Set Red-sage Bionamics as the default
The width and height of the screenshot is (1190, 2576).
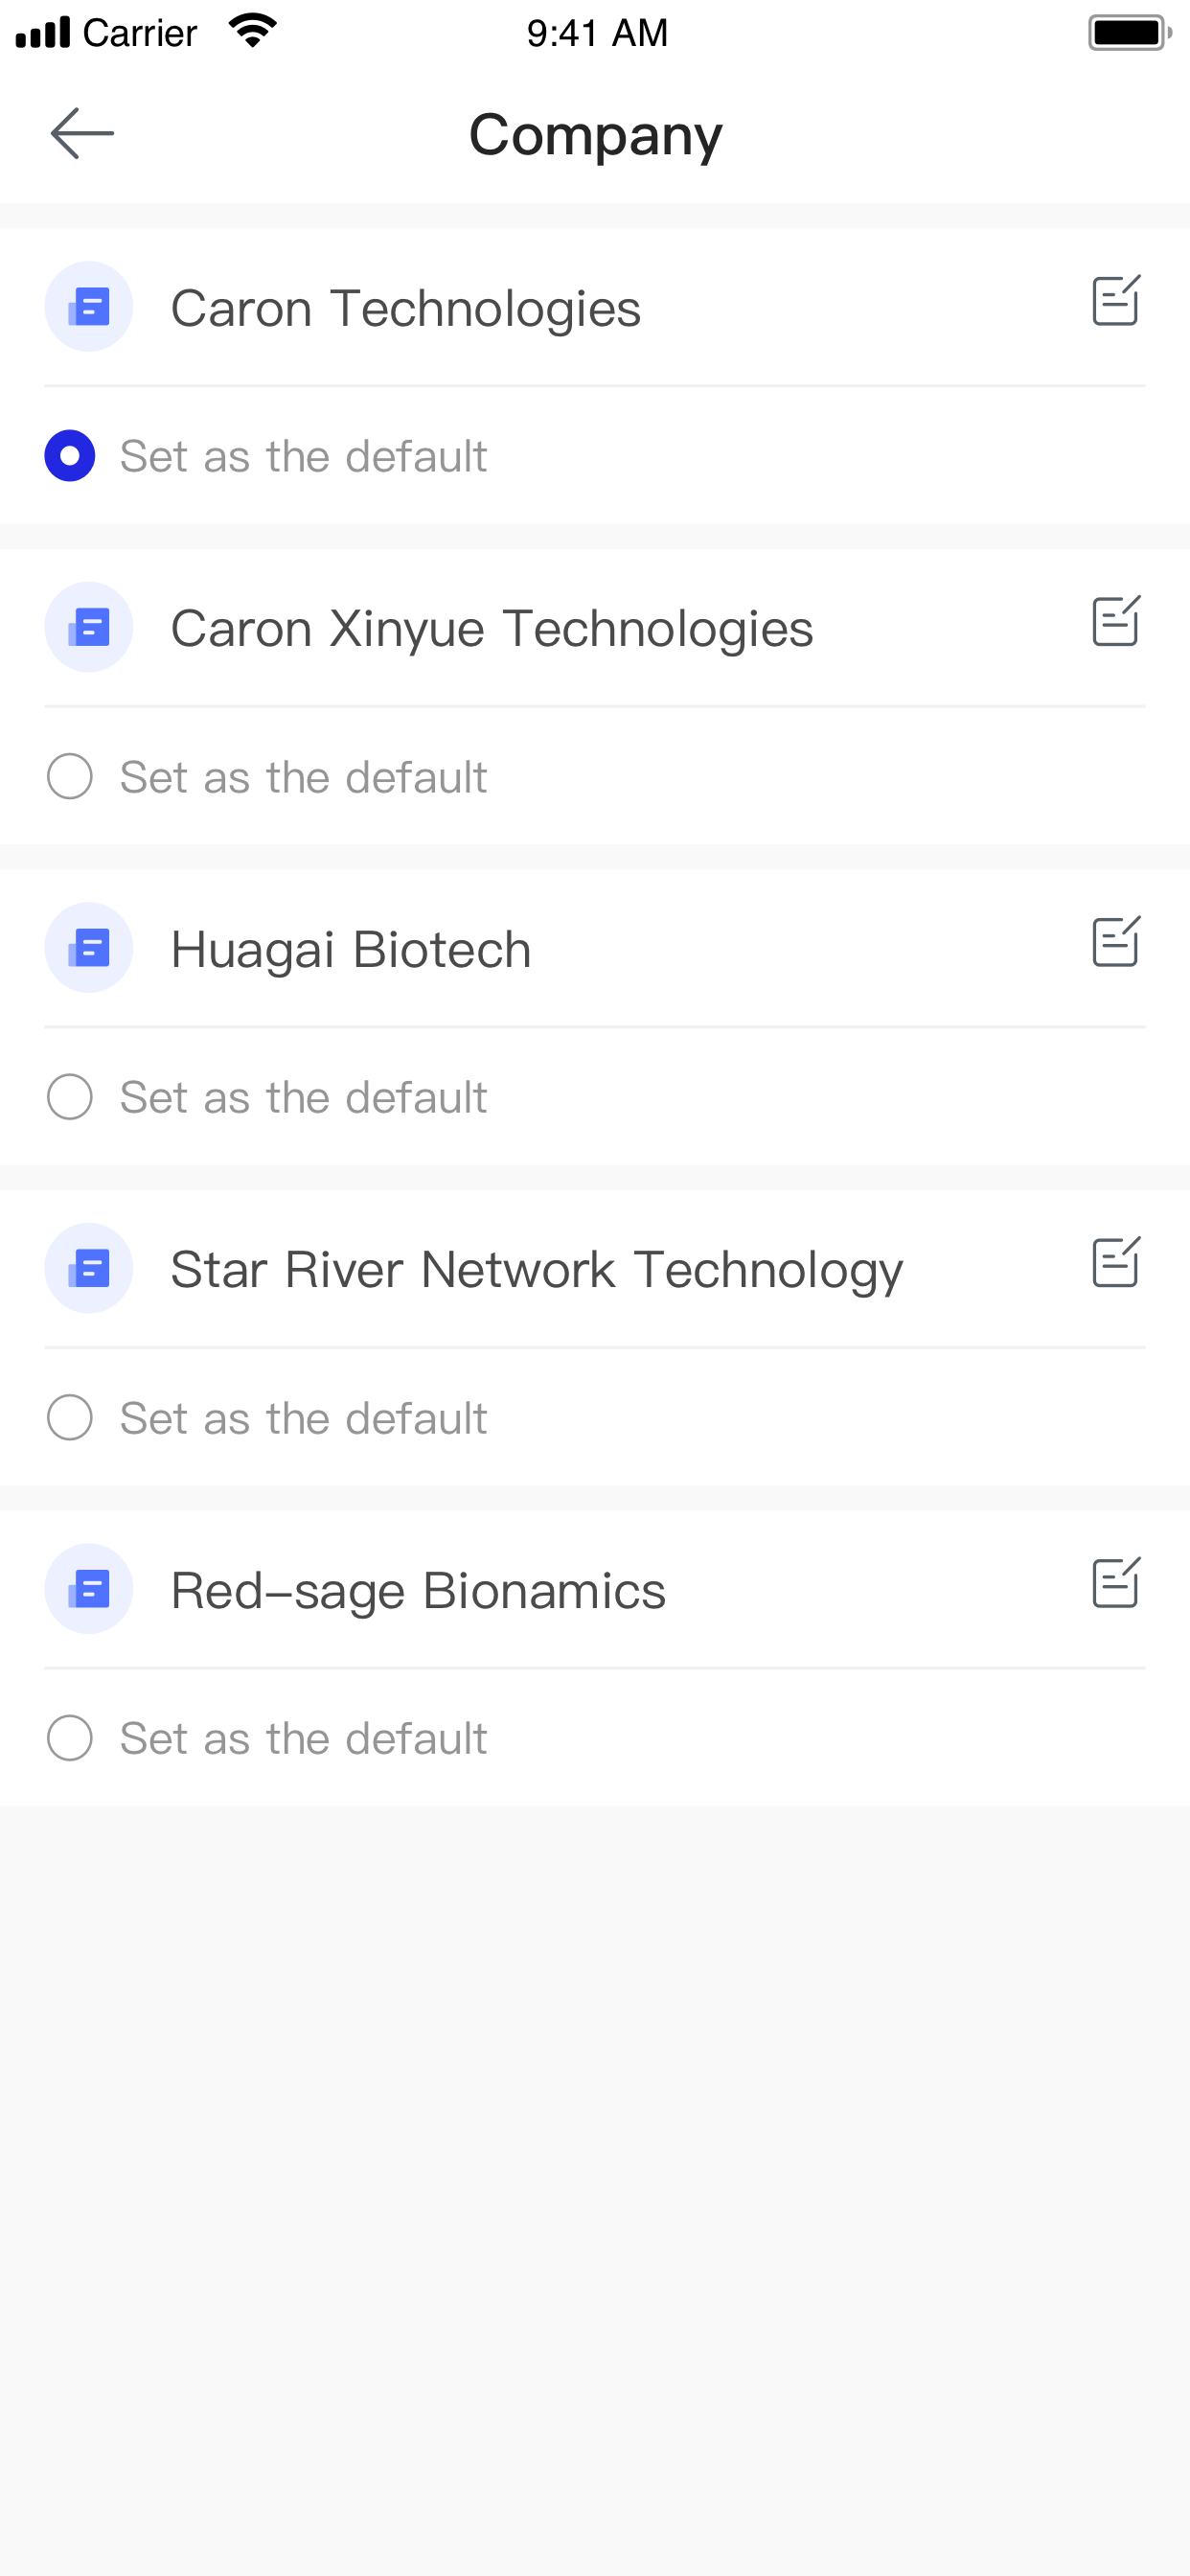tap(70, 1738)
